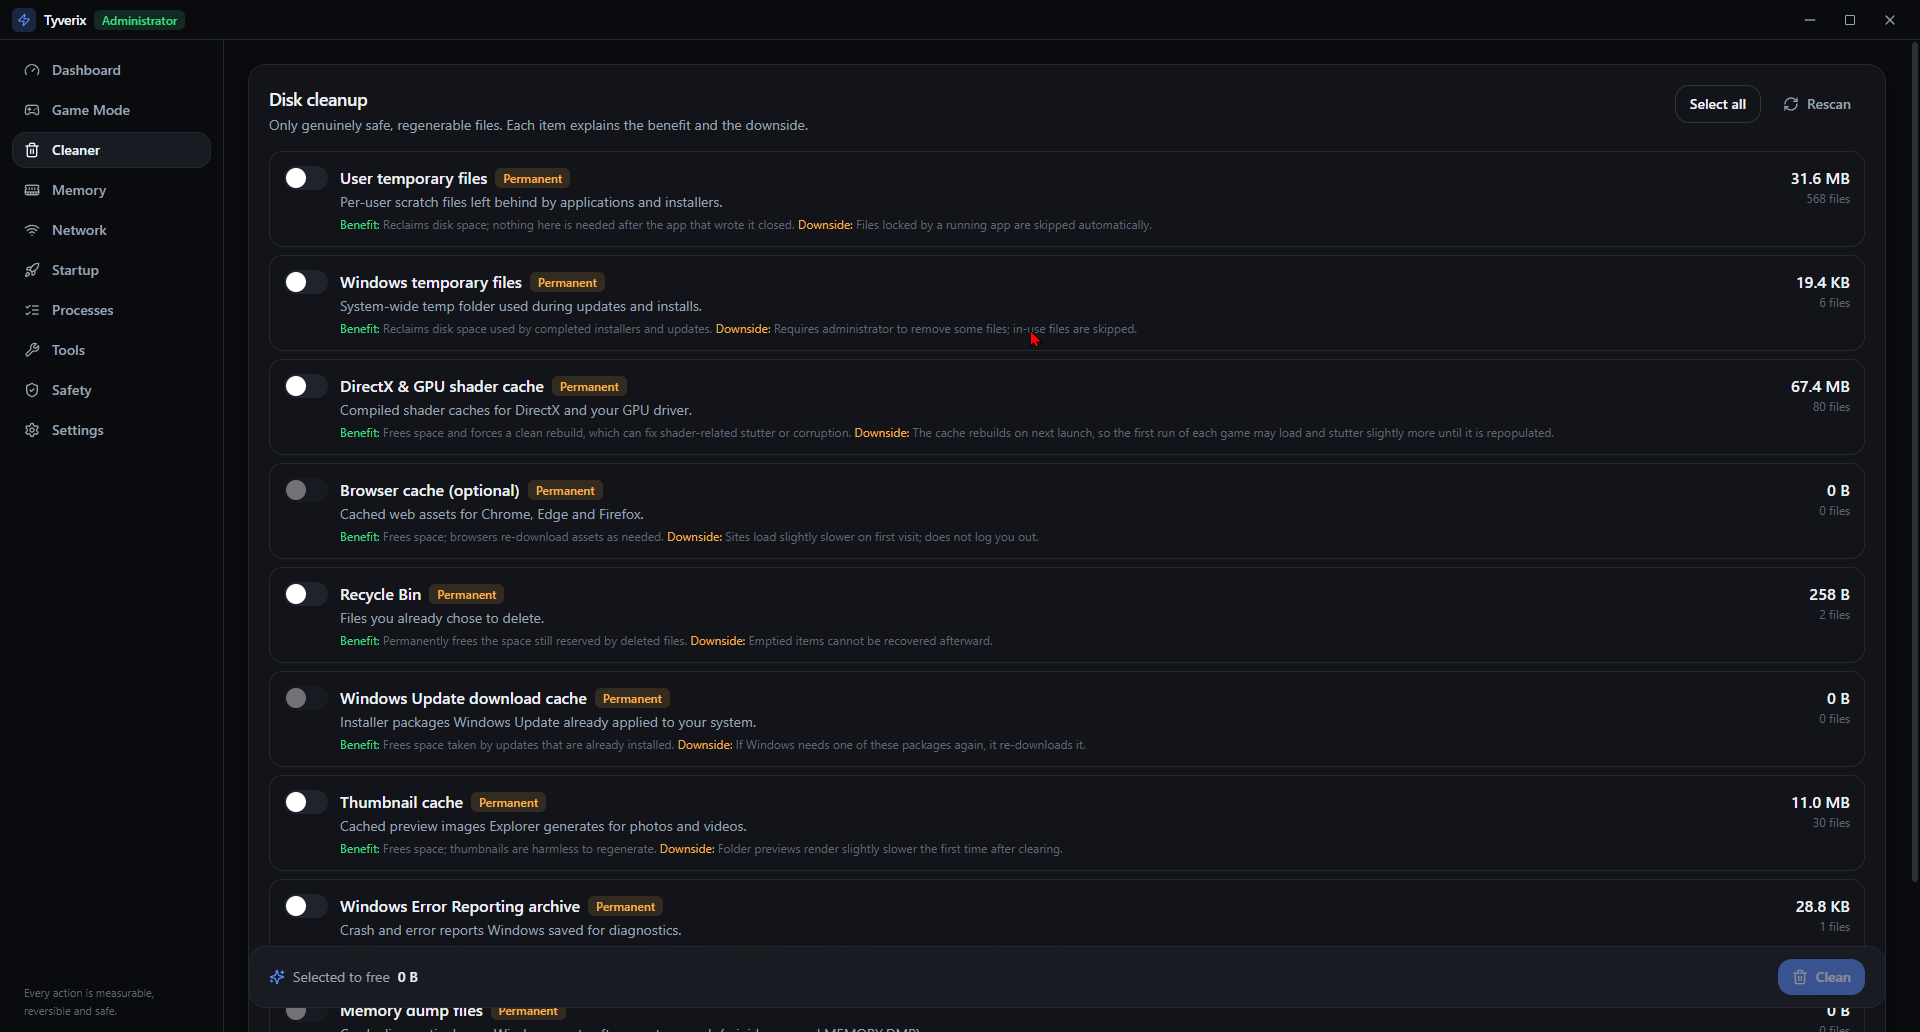This screenshot has width=1920, height=1032.
Task: Click the vertical scrollbar on right
Action: 1914,460
